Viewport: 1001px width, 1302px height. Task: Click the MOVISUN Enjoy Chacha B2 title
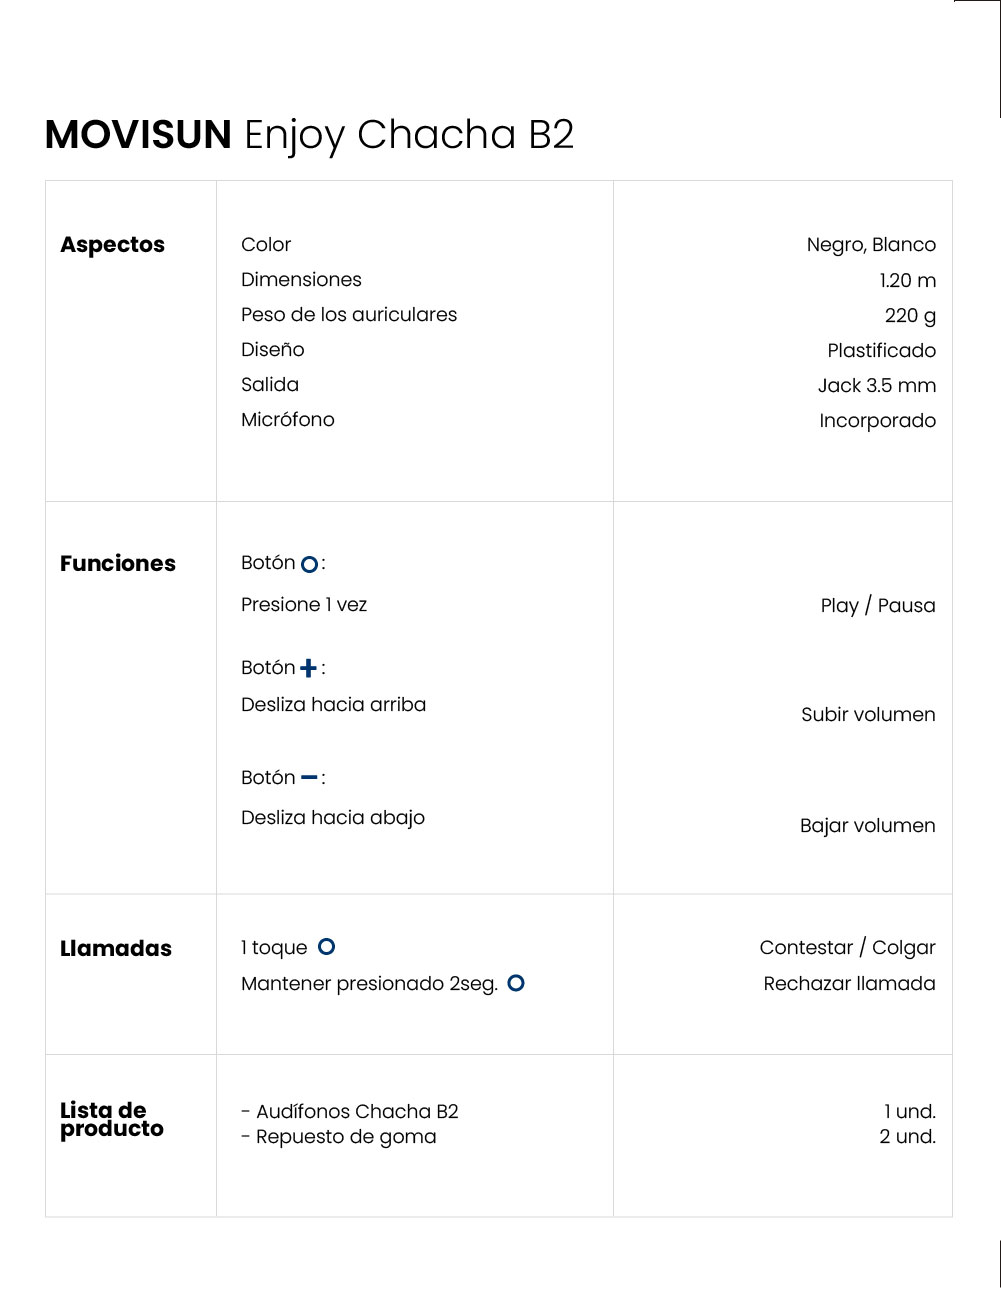pos(310,135)
